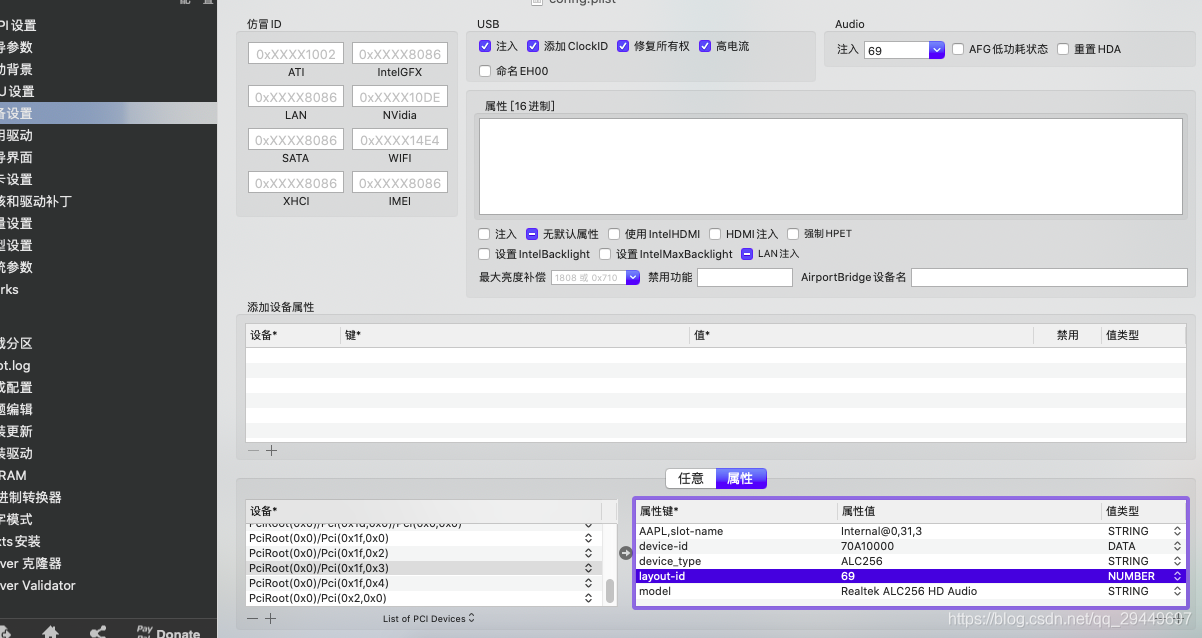Image resolution: width=1202 pixels, height=638 pixels.
Task: Enable the 注入 checkbox under the properties box
Action: (x=485, y=234)
